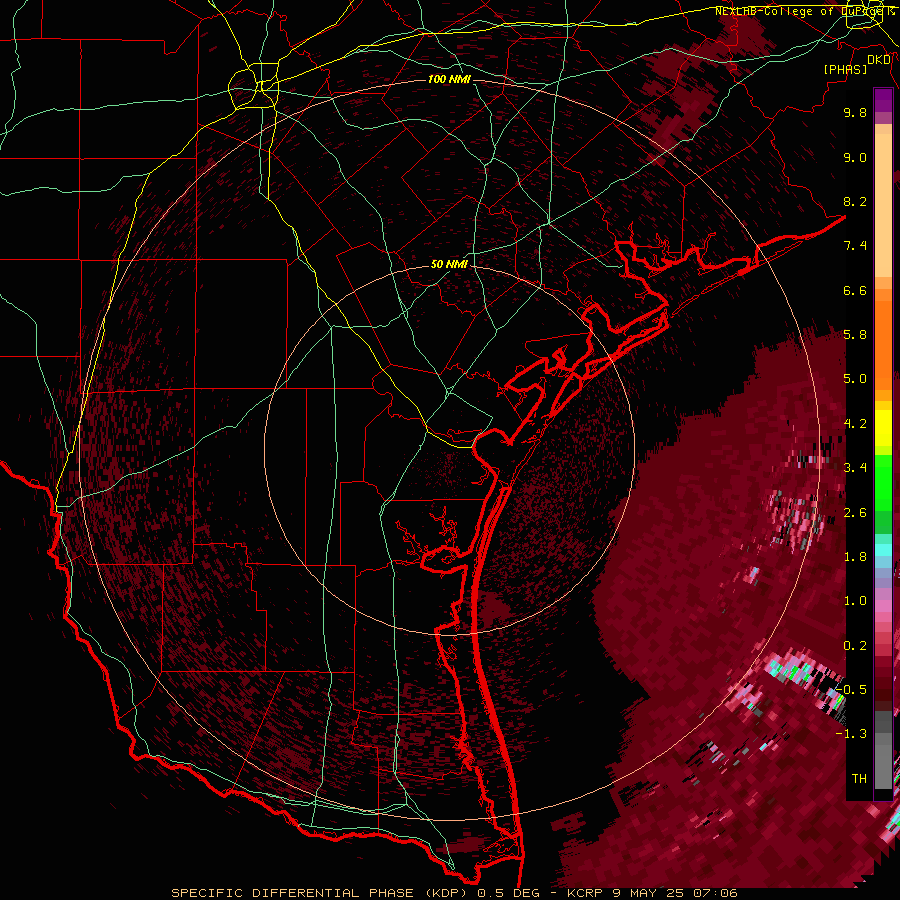Click the dark orange band of the color bar
900x900 pixels.
[883, 344]
